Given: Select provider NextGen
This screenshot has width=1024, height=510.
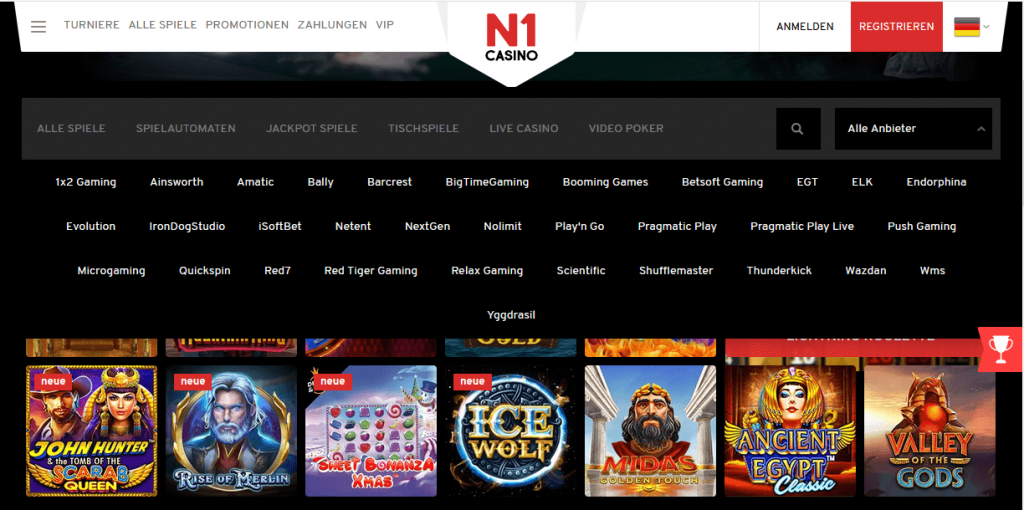Looking at the screenshot, I should [x=427, y=227].
